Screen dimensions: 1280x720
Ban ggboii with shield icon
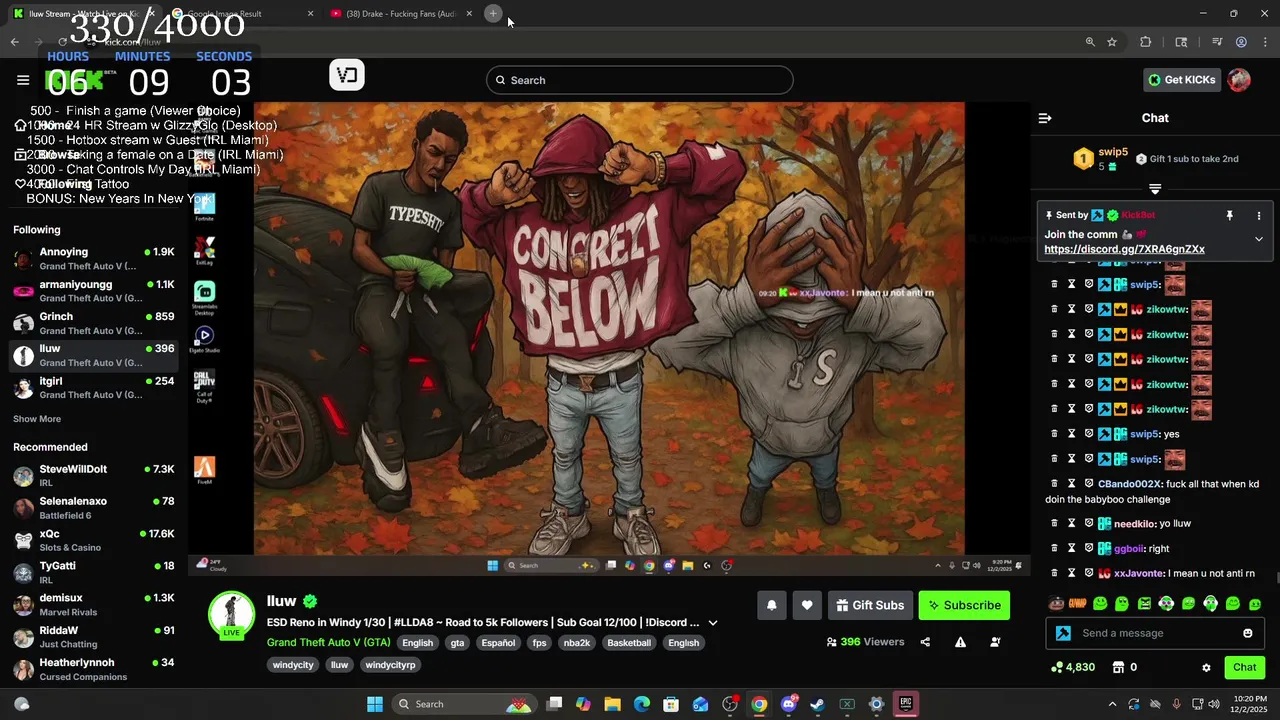point(1088,548)
